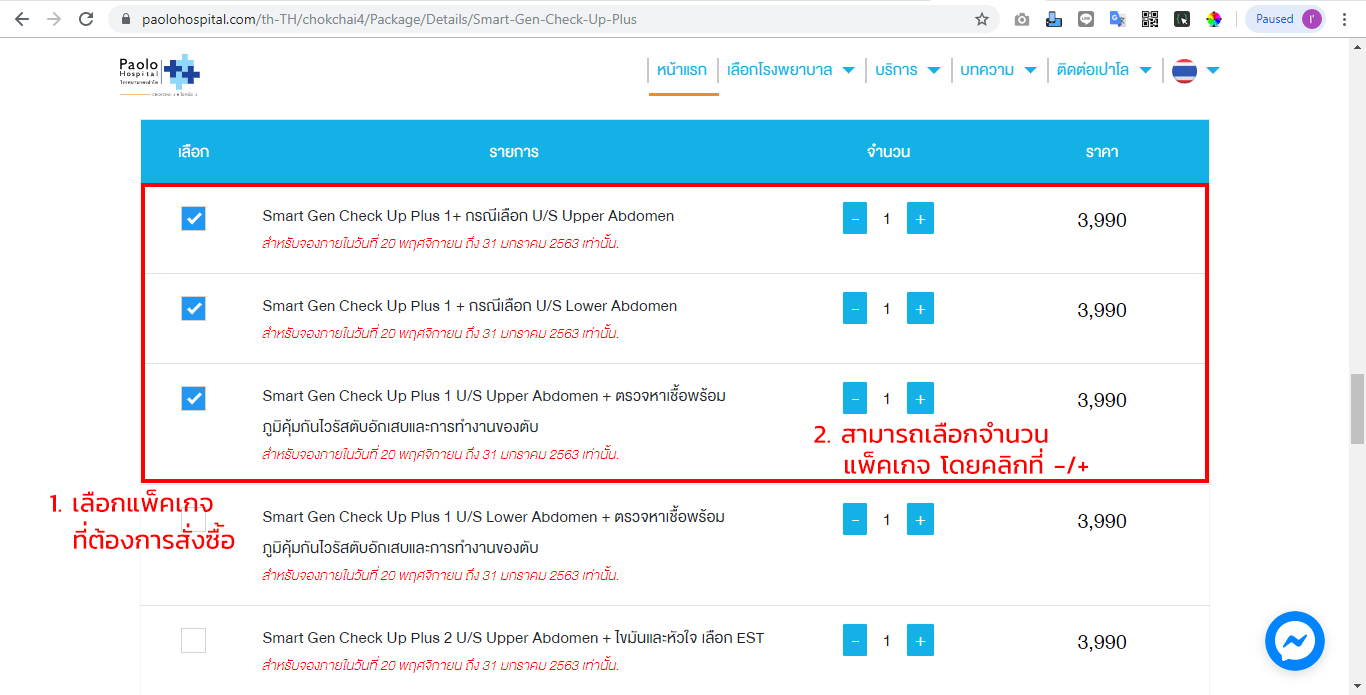Go back to the previous browser page
Viewport: 1366px width, 695px height.
coord(22,19)
